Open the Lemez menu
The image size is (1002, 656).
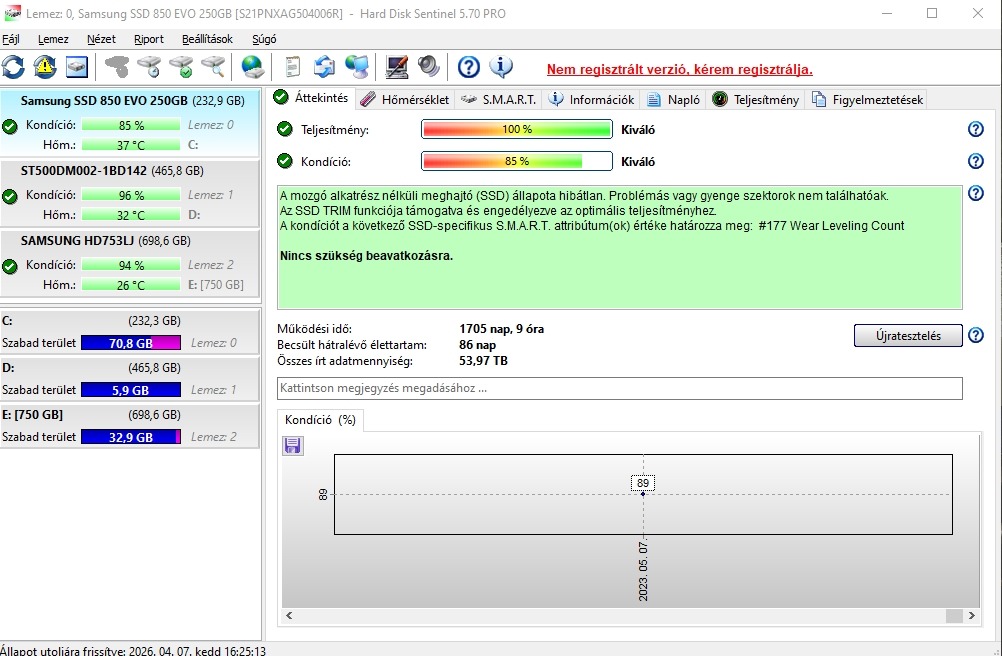pyautogui.click(x=53, y=39)
